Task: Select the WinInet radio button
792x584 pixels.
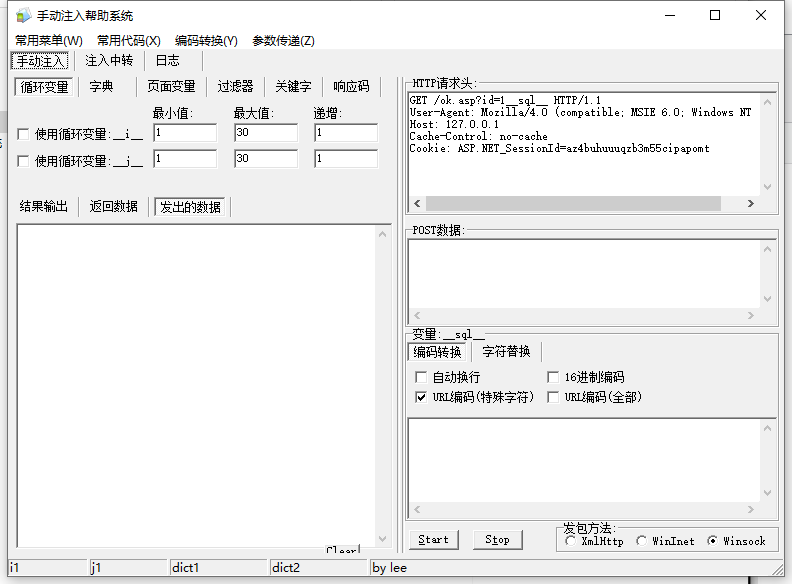Action: pyautogui.click(x=641, y=541)
